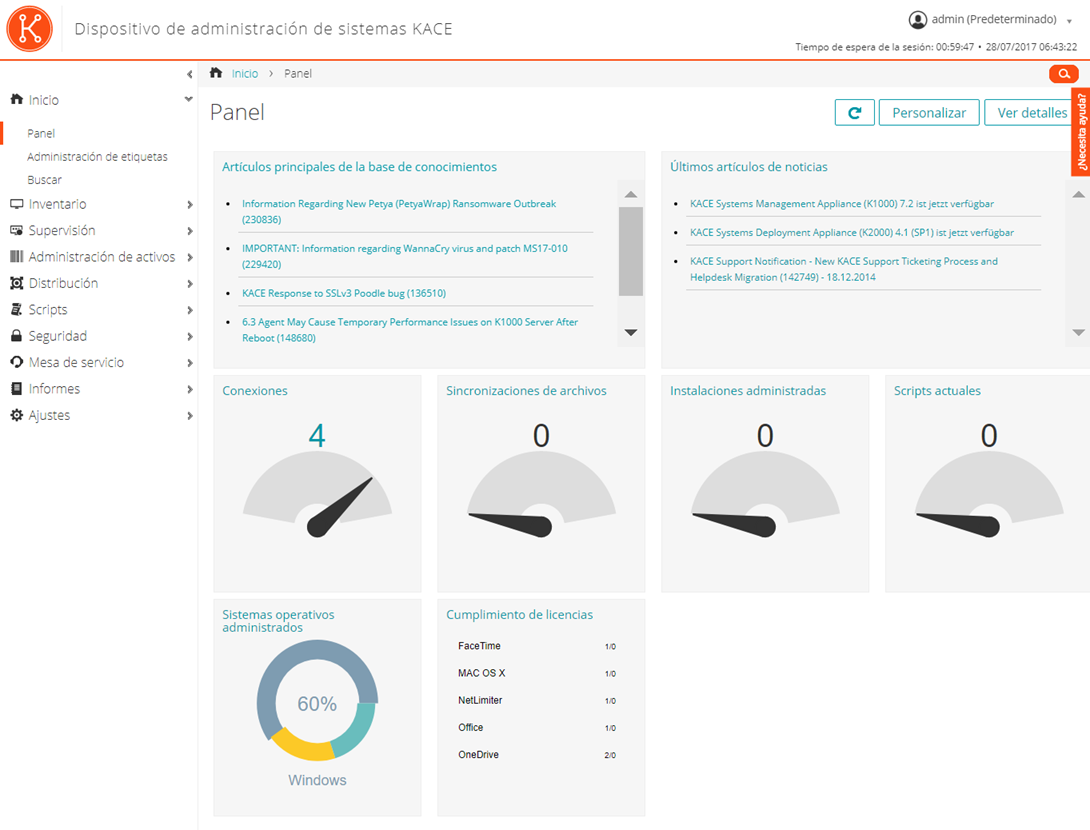Open Informes from its sidebar icon
Screen dimensions: 1090x830
click(16, 389)
